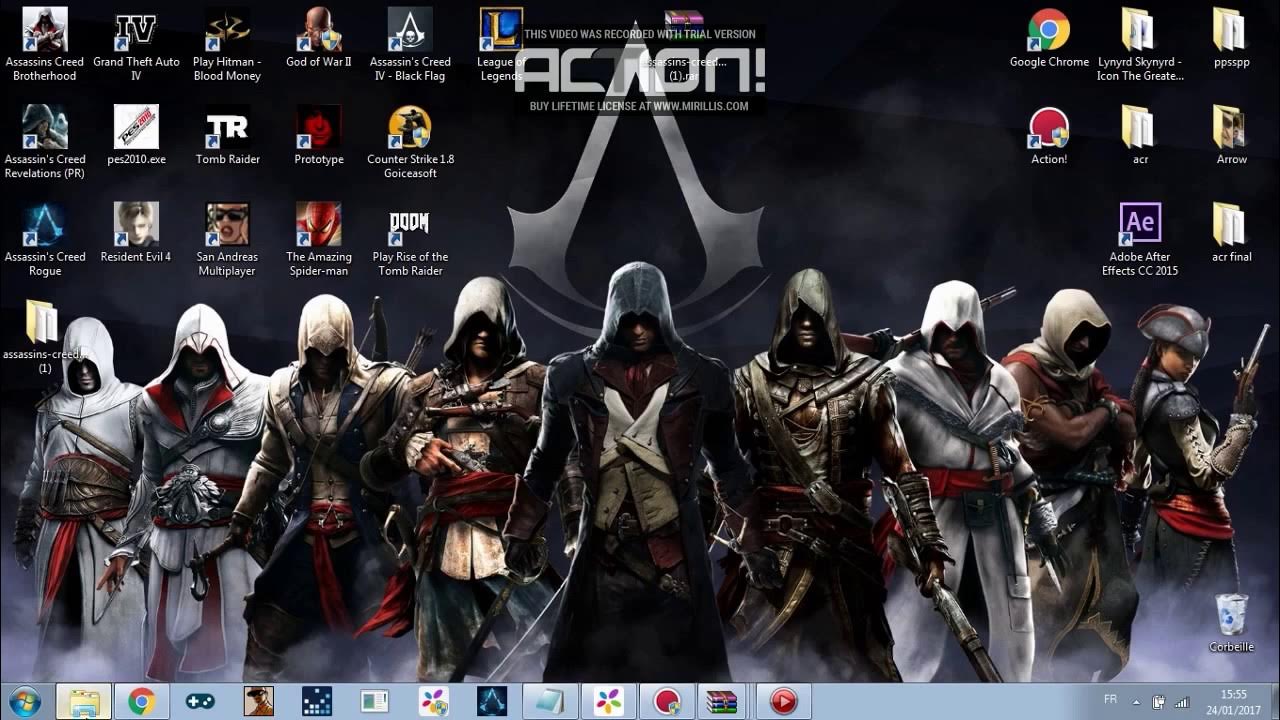1280x720 pixels.
Task: Open the God of War II shortcut
Action: point(319,40)
